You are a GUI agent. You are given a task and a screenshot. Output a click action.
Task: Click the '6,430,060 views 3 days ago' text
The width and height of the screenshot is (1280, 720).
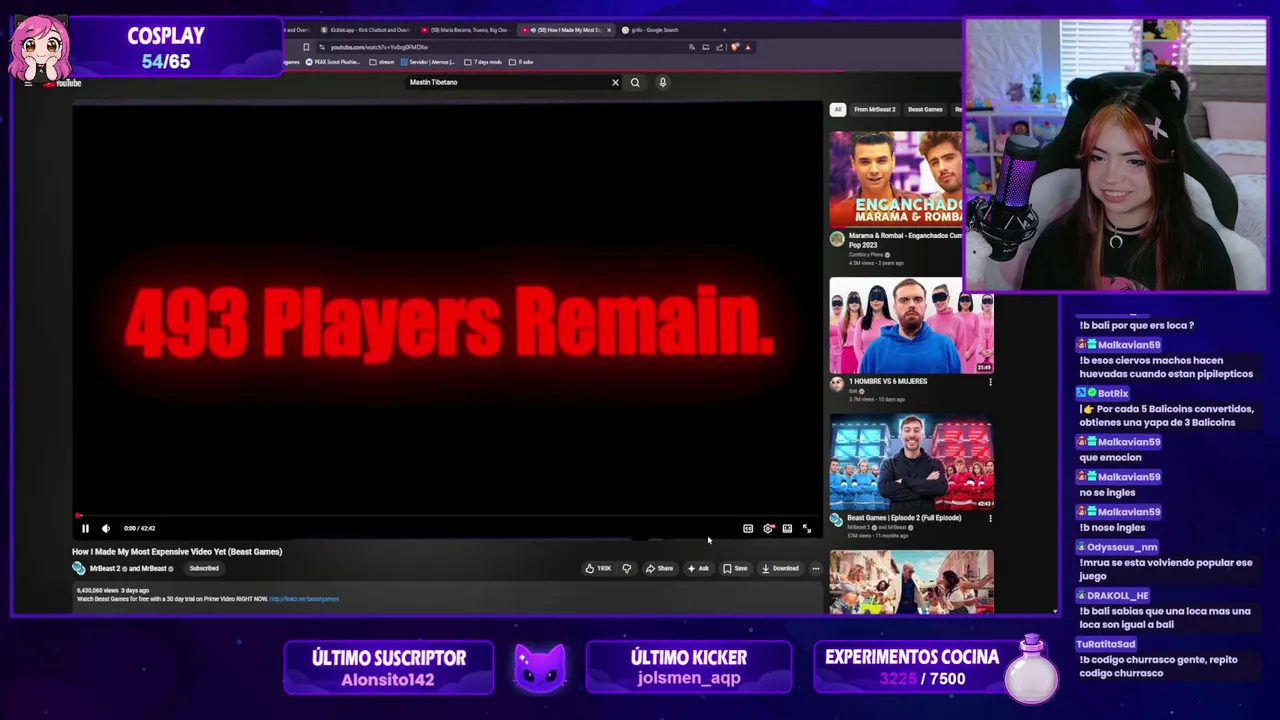point(113,590)
